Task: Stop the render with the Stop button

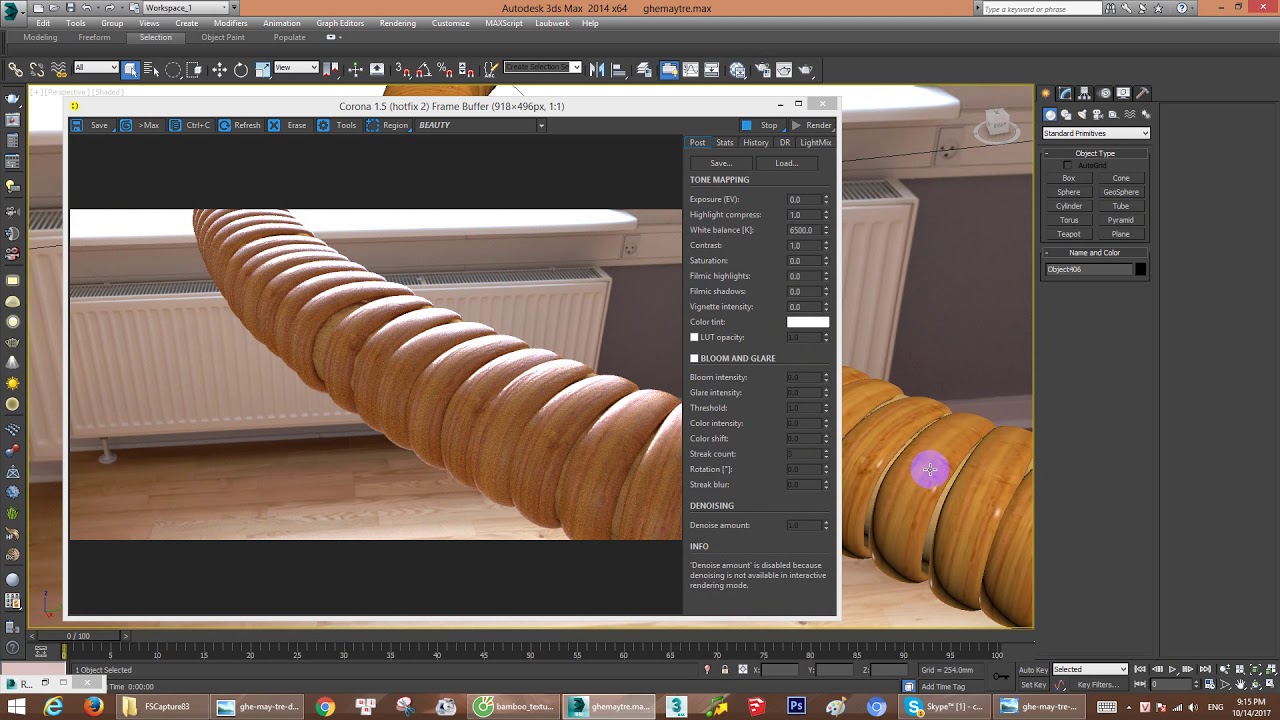Action: click(760, 125)
